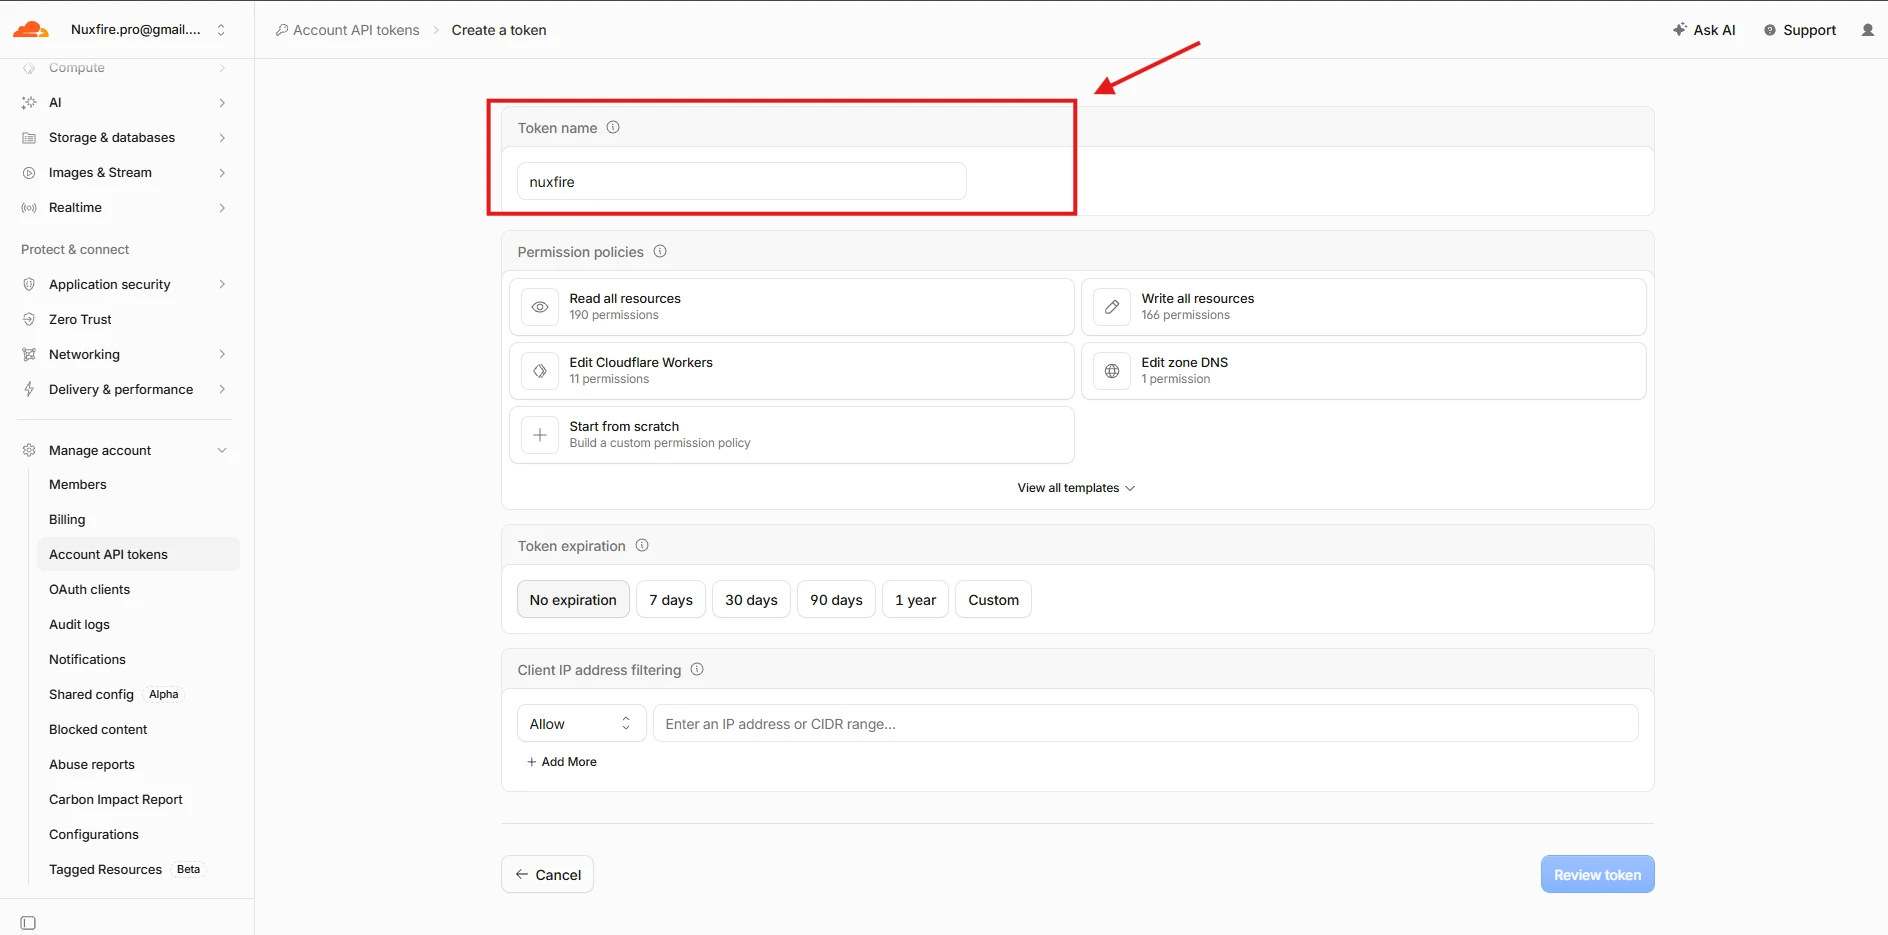This screenshot has width=1888, height=935.
Task: Click the pencil icon for Write all resources
Action: 1112,307
